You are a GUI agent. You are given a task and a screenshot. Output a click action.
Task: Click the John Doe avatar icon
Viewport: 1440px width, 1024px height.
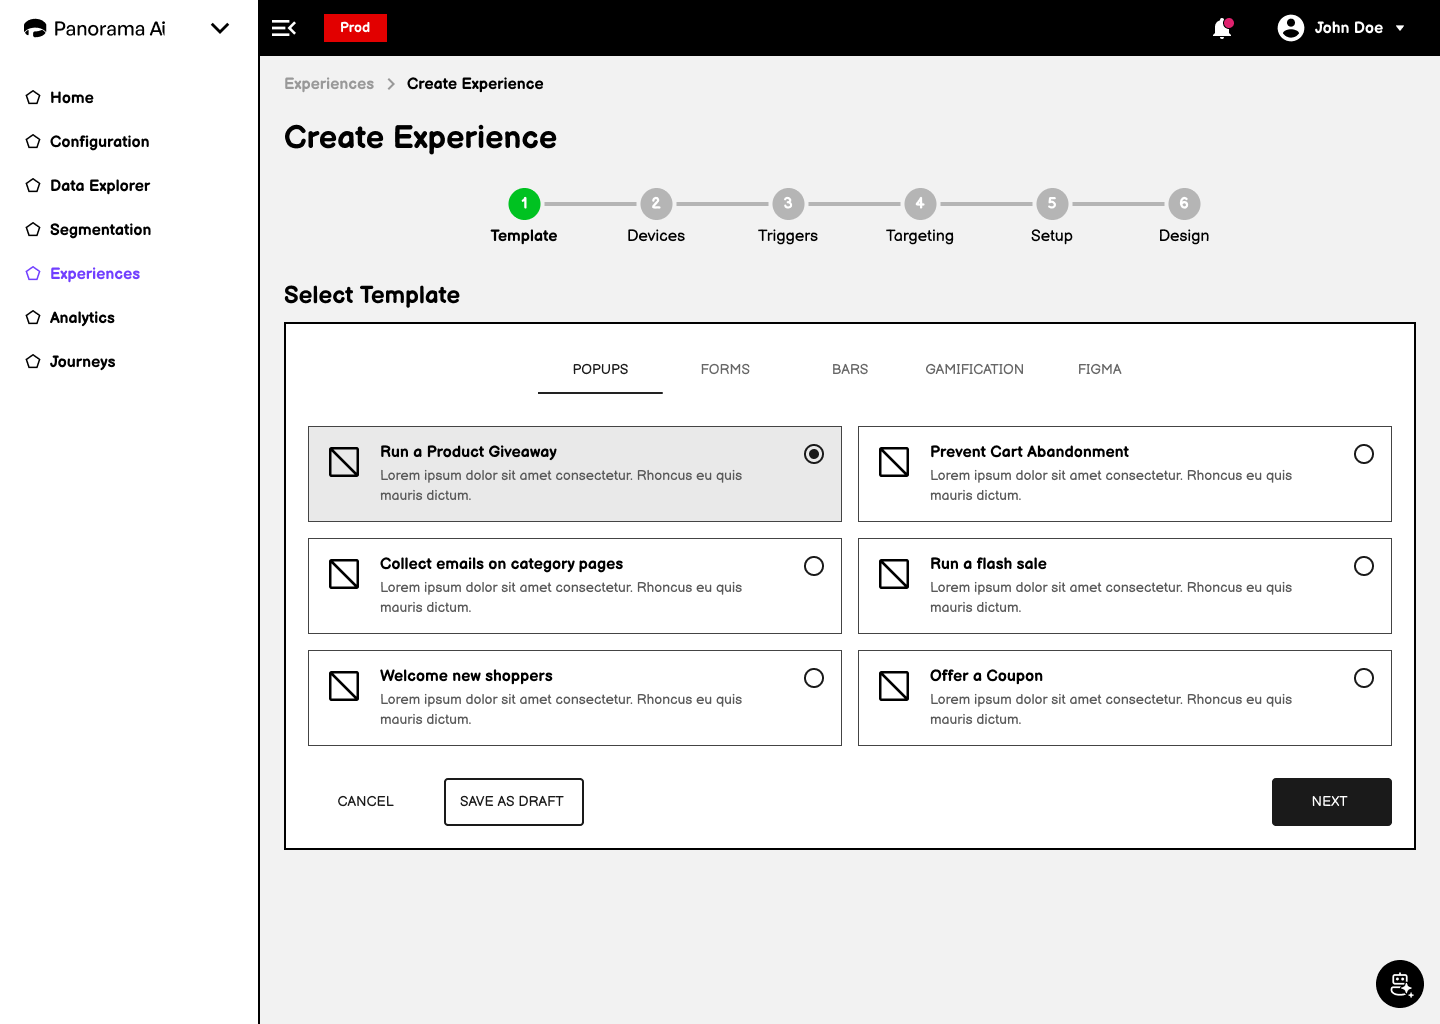(x=1291, y=28)
